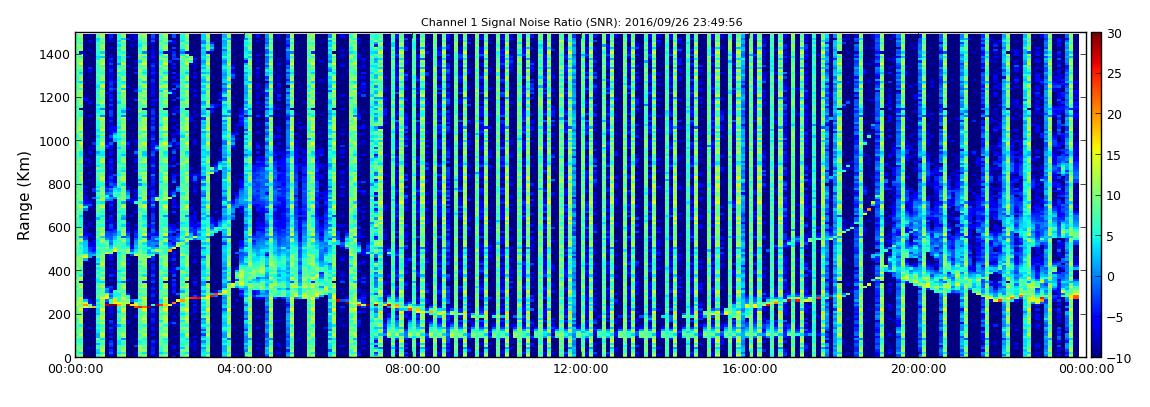Click the plot title Channel 1 Signal Noise Ratio
1150x407 pixels.
tap(582, 23)
